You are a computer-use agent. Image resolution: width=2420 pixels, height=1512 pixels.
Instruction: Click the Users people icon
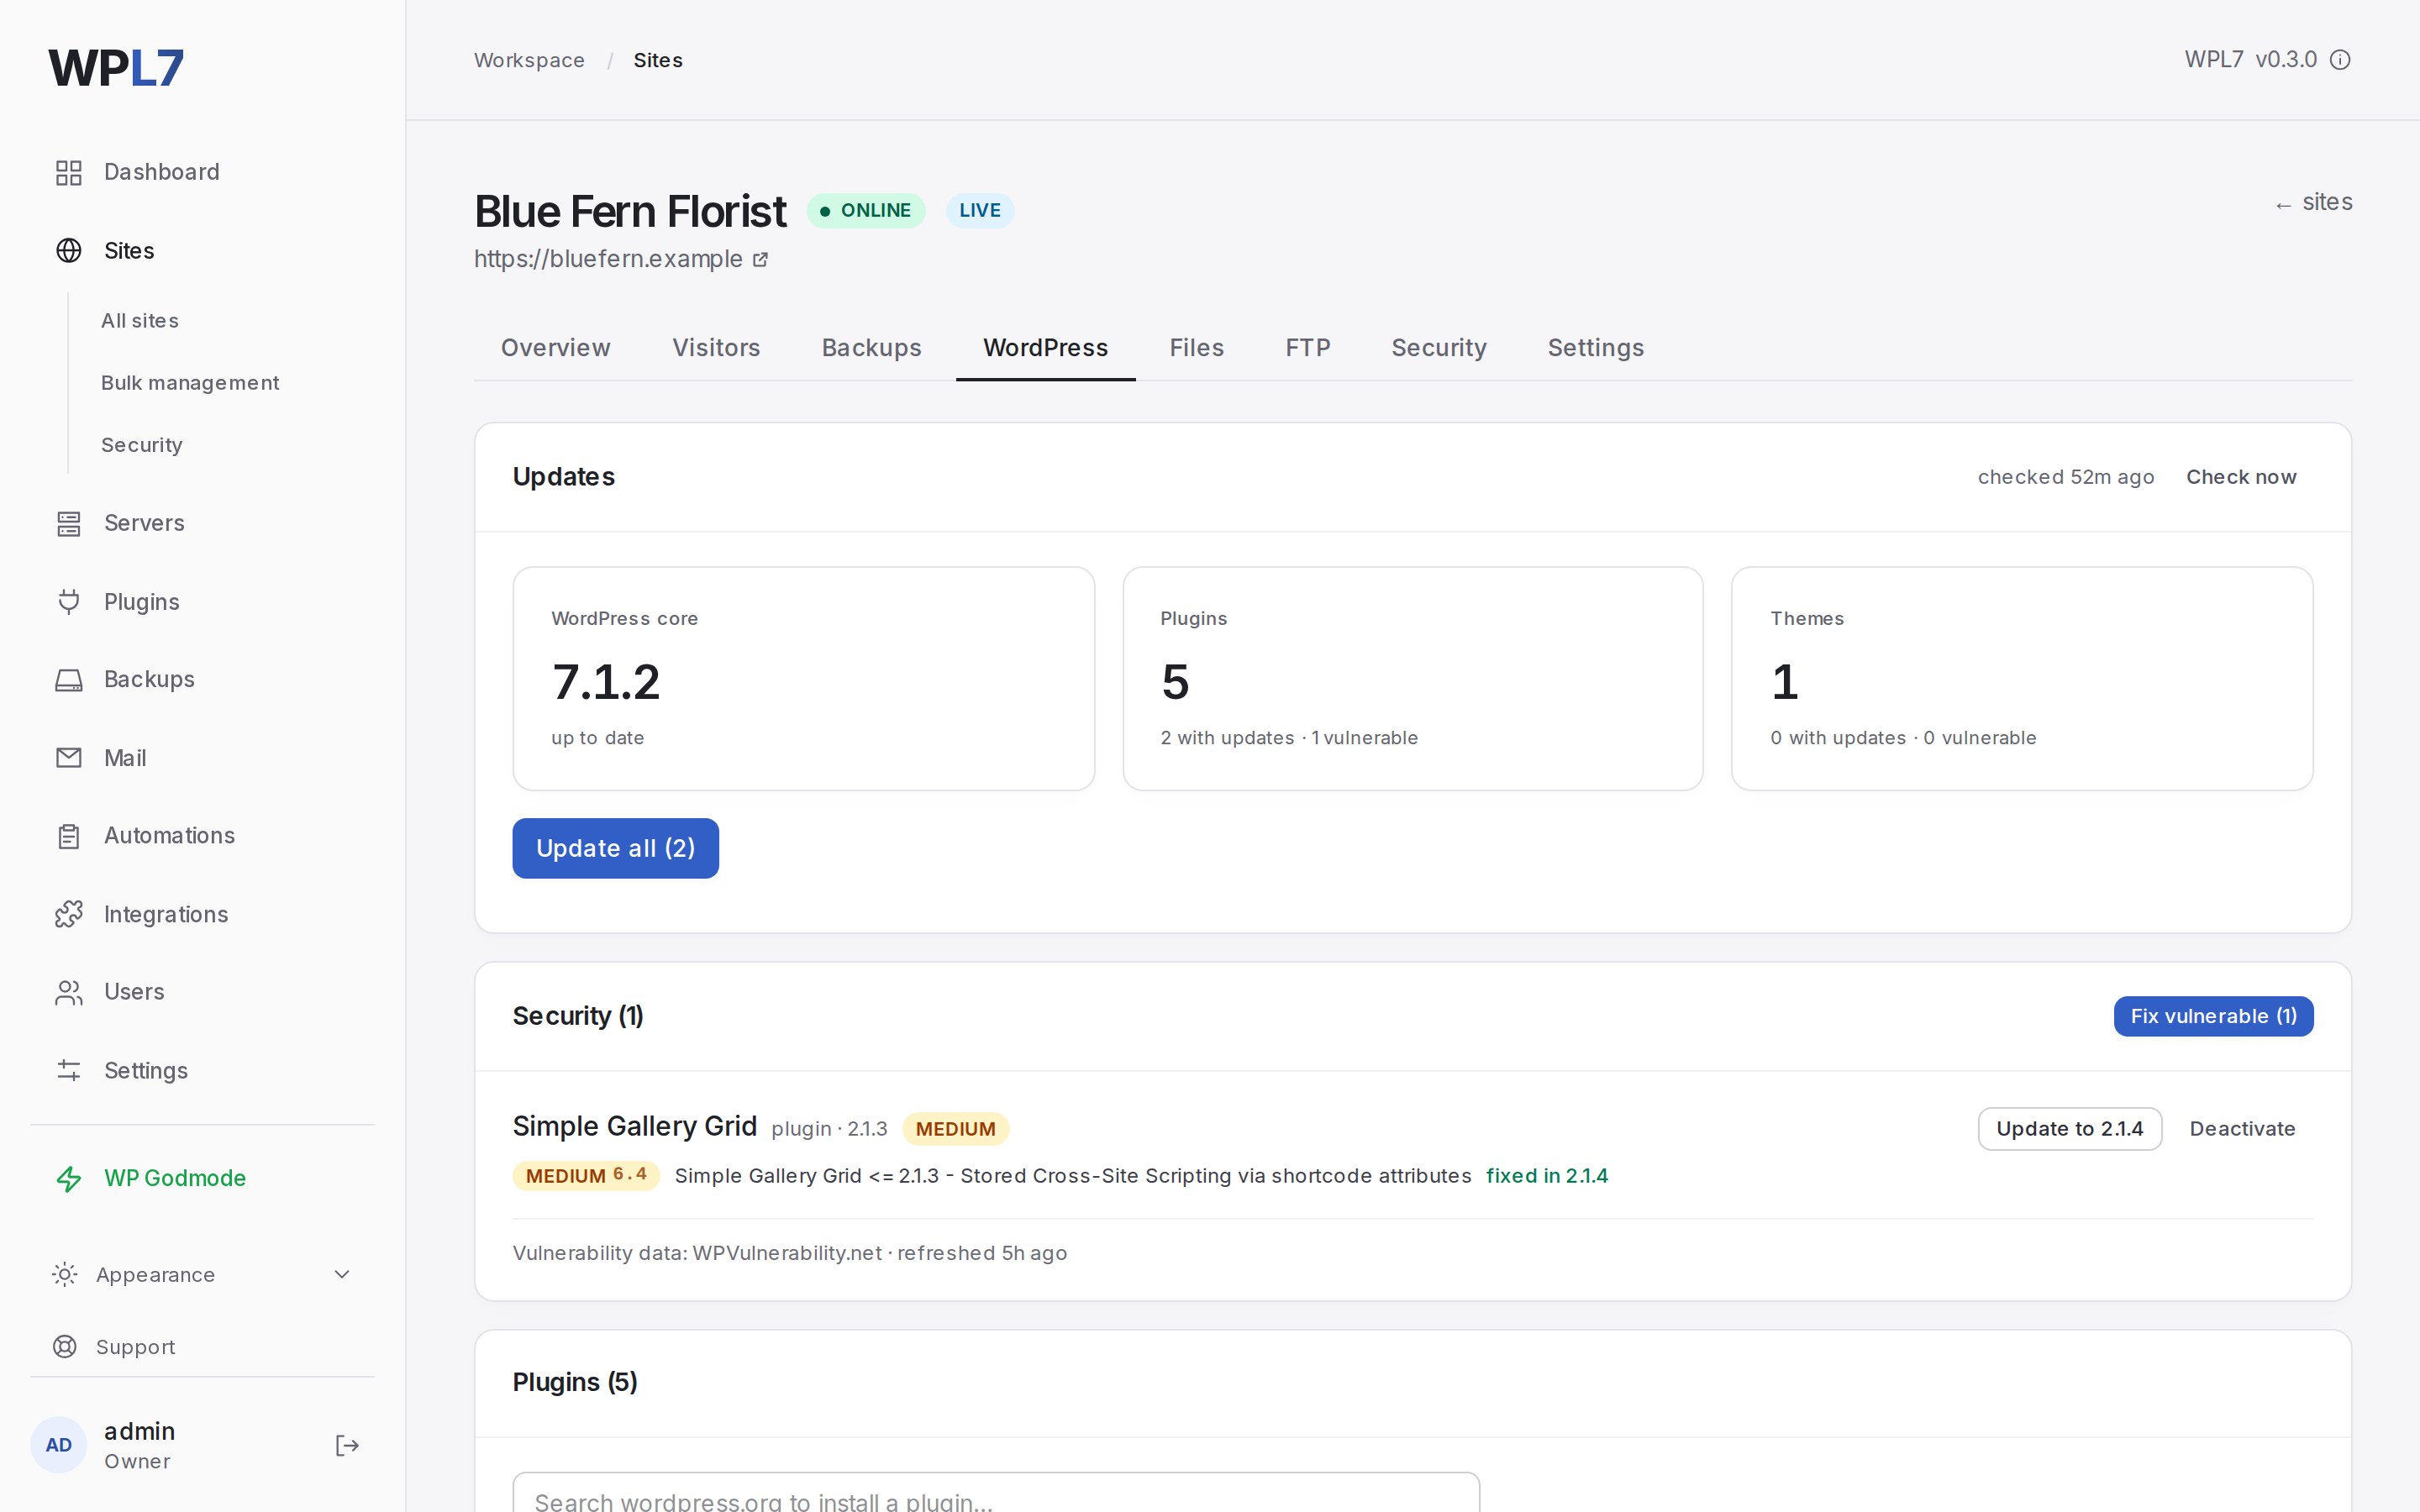68,992
